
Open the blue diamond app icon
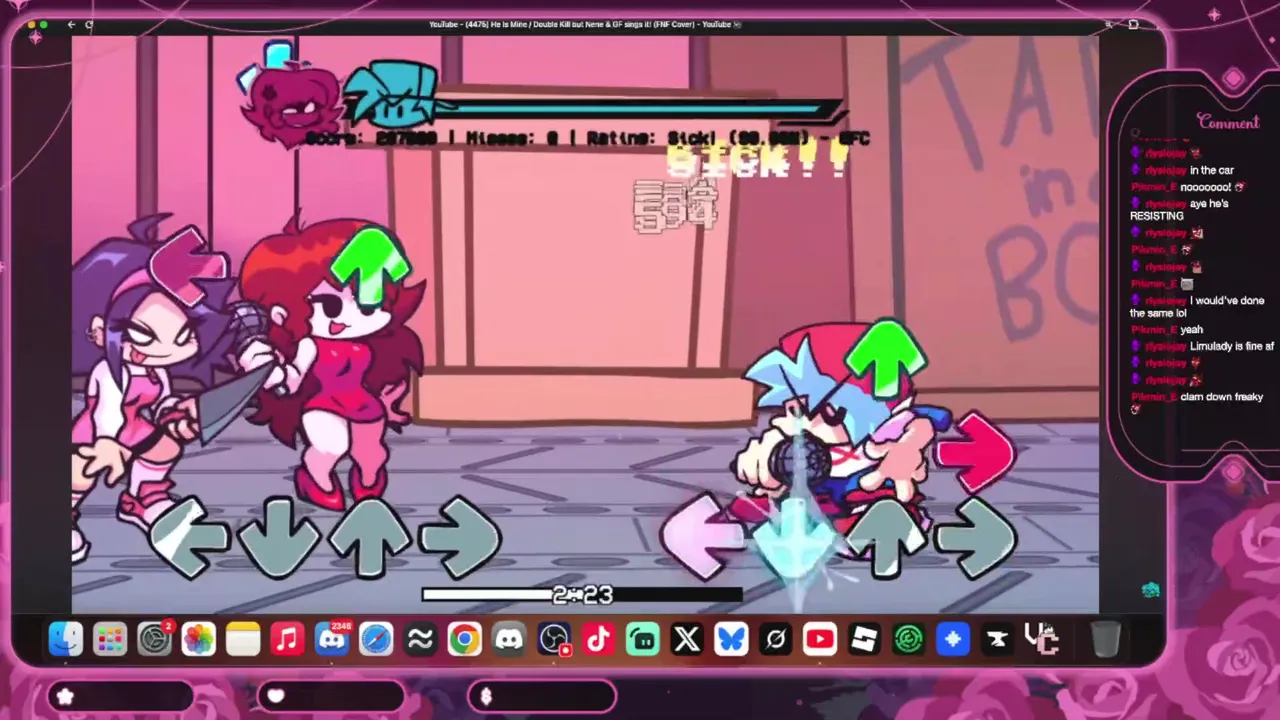[x=952, y=639]
